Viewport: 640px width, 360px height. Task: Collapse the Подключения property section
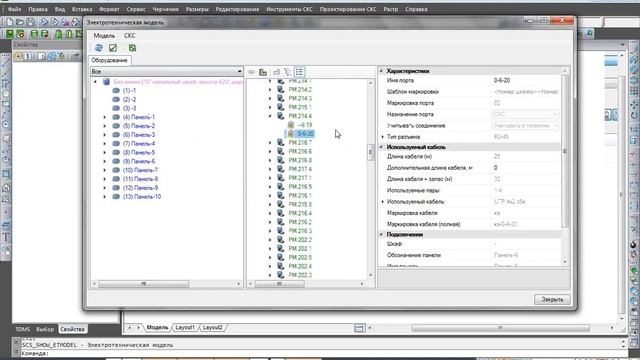[x=382, y=235]
